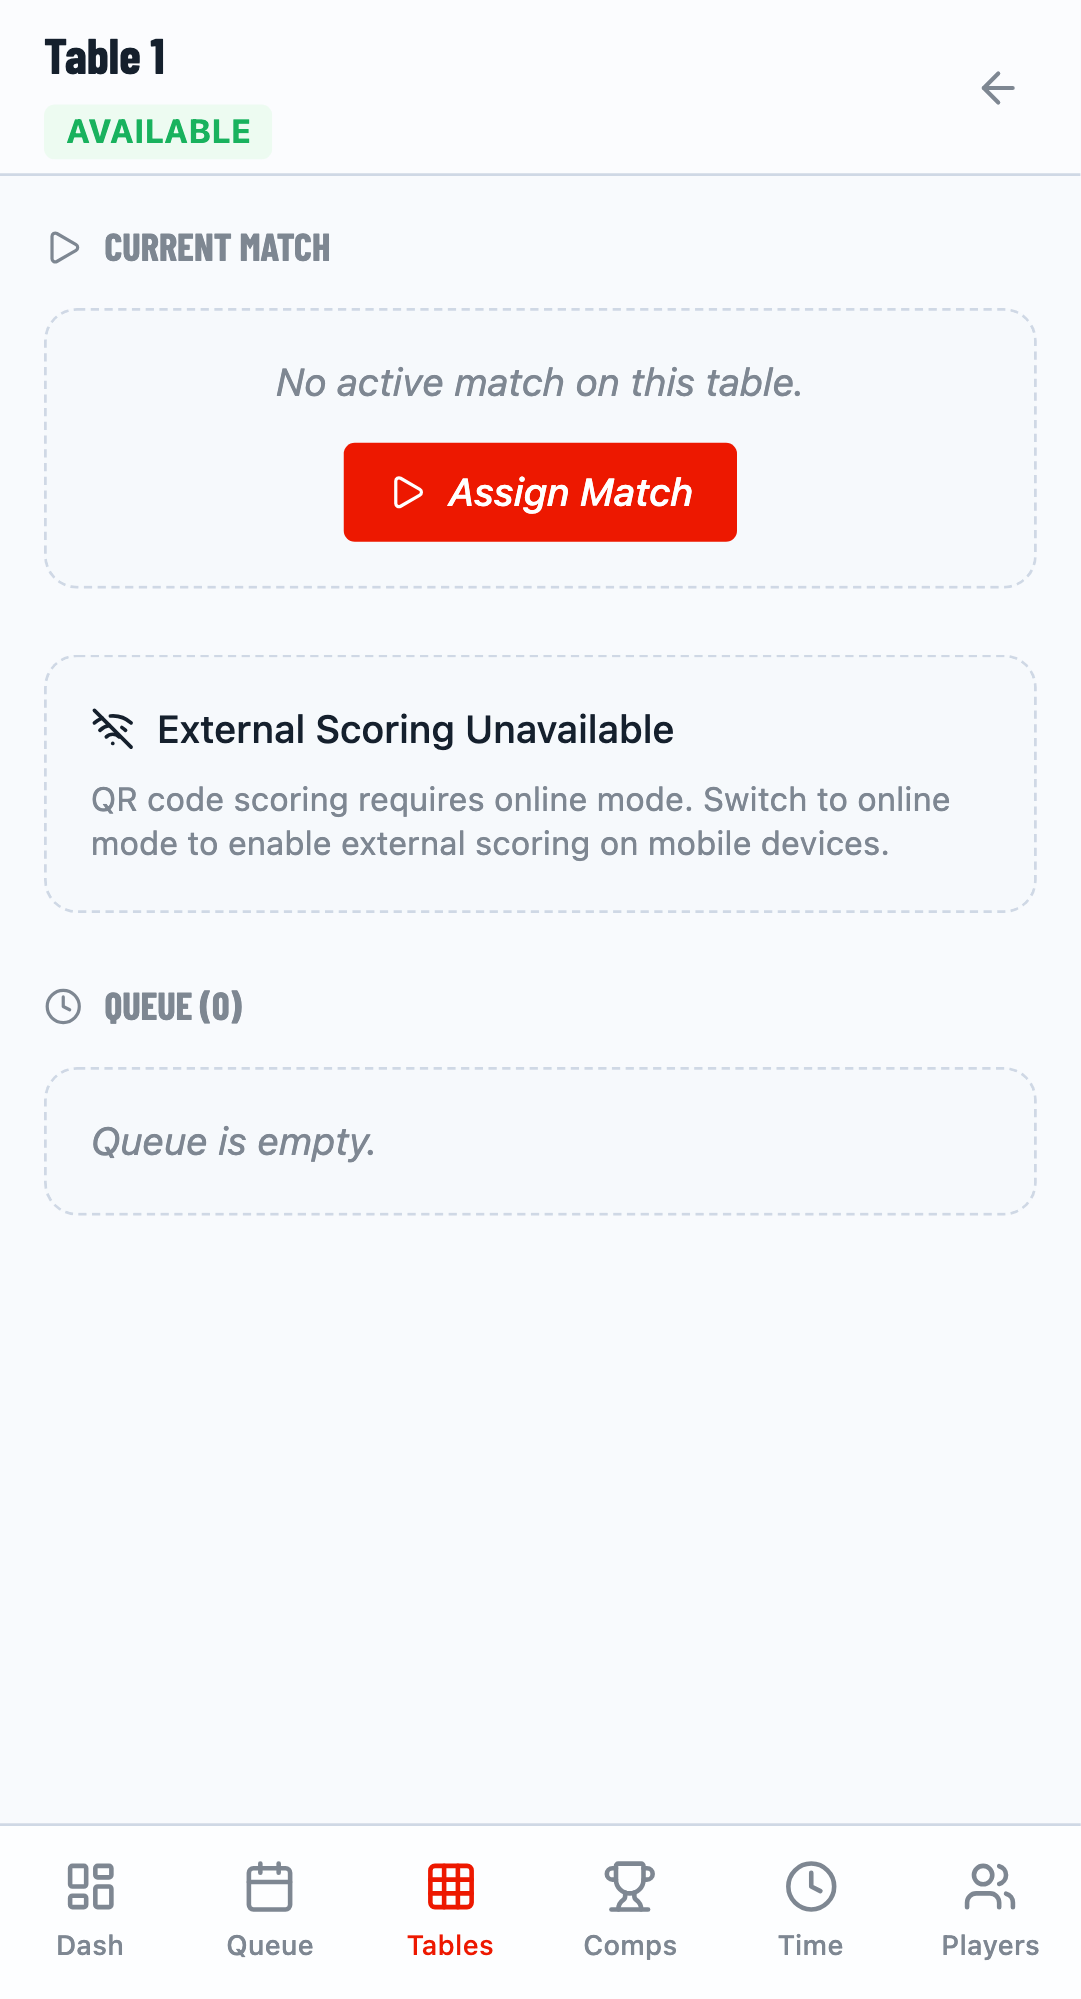1081x1999 pixels.
Task: Click the play icon inside Assign Match
Action: (x=408, y=492)
